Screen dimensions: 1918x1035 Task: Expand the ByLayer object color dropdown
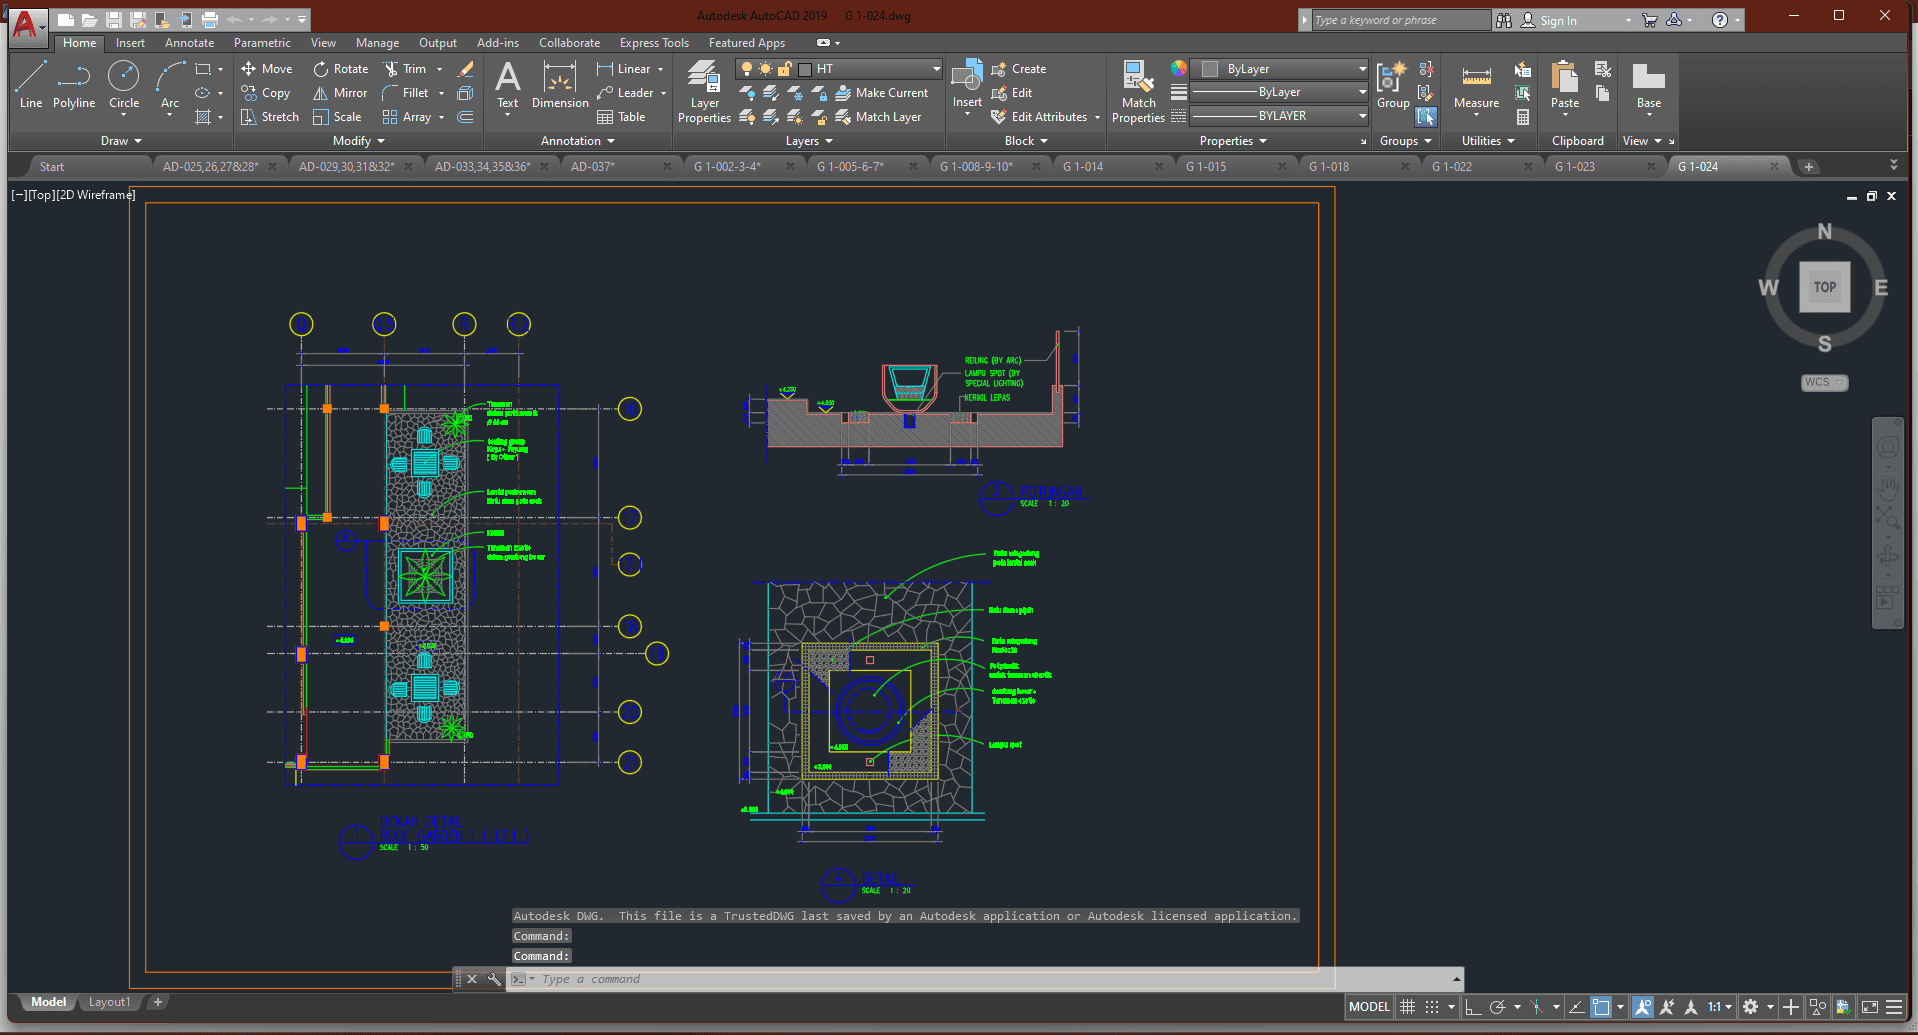(x=1362, y=69)
